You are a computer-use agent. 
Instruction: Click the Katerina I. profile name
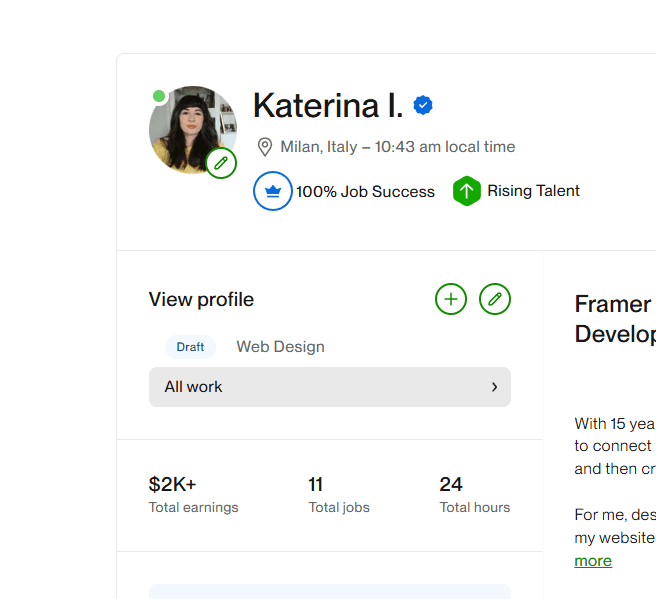click(328, 105)
